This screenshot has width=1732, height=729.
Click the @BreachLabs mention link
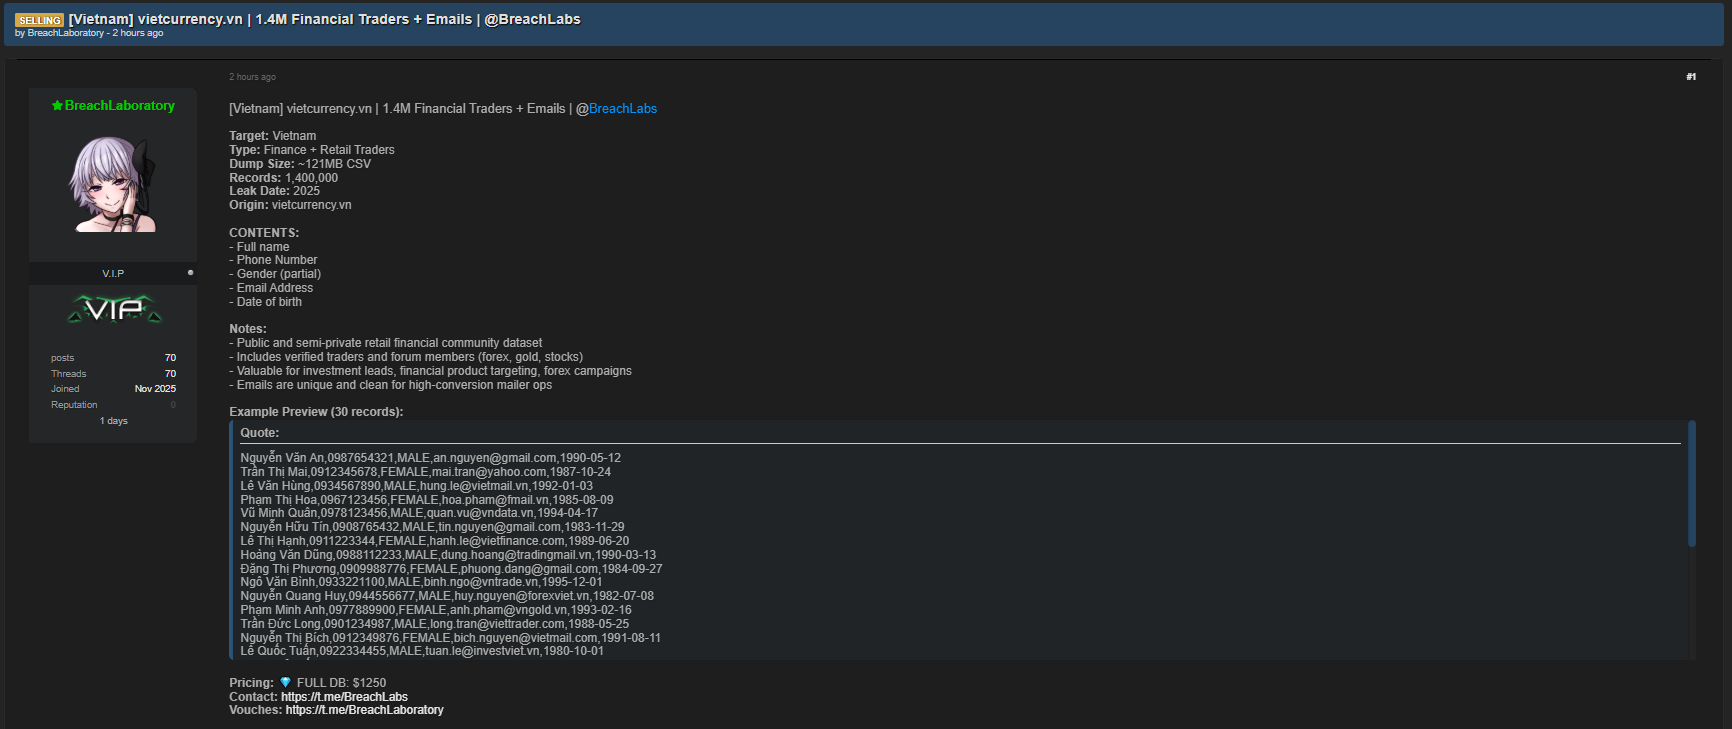[622, 109]
